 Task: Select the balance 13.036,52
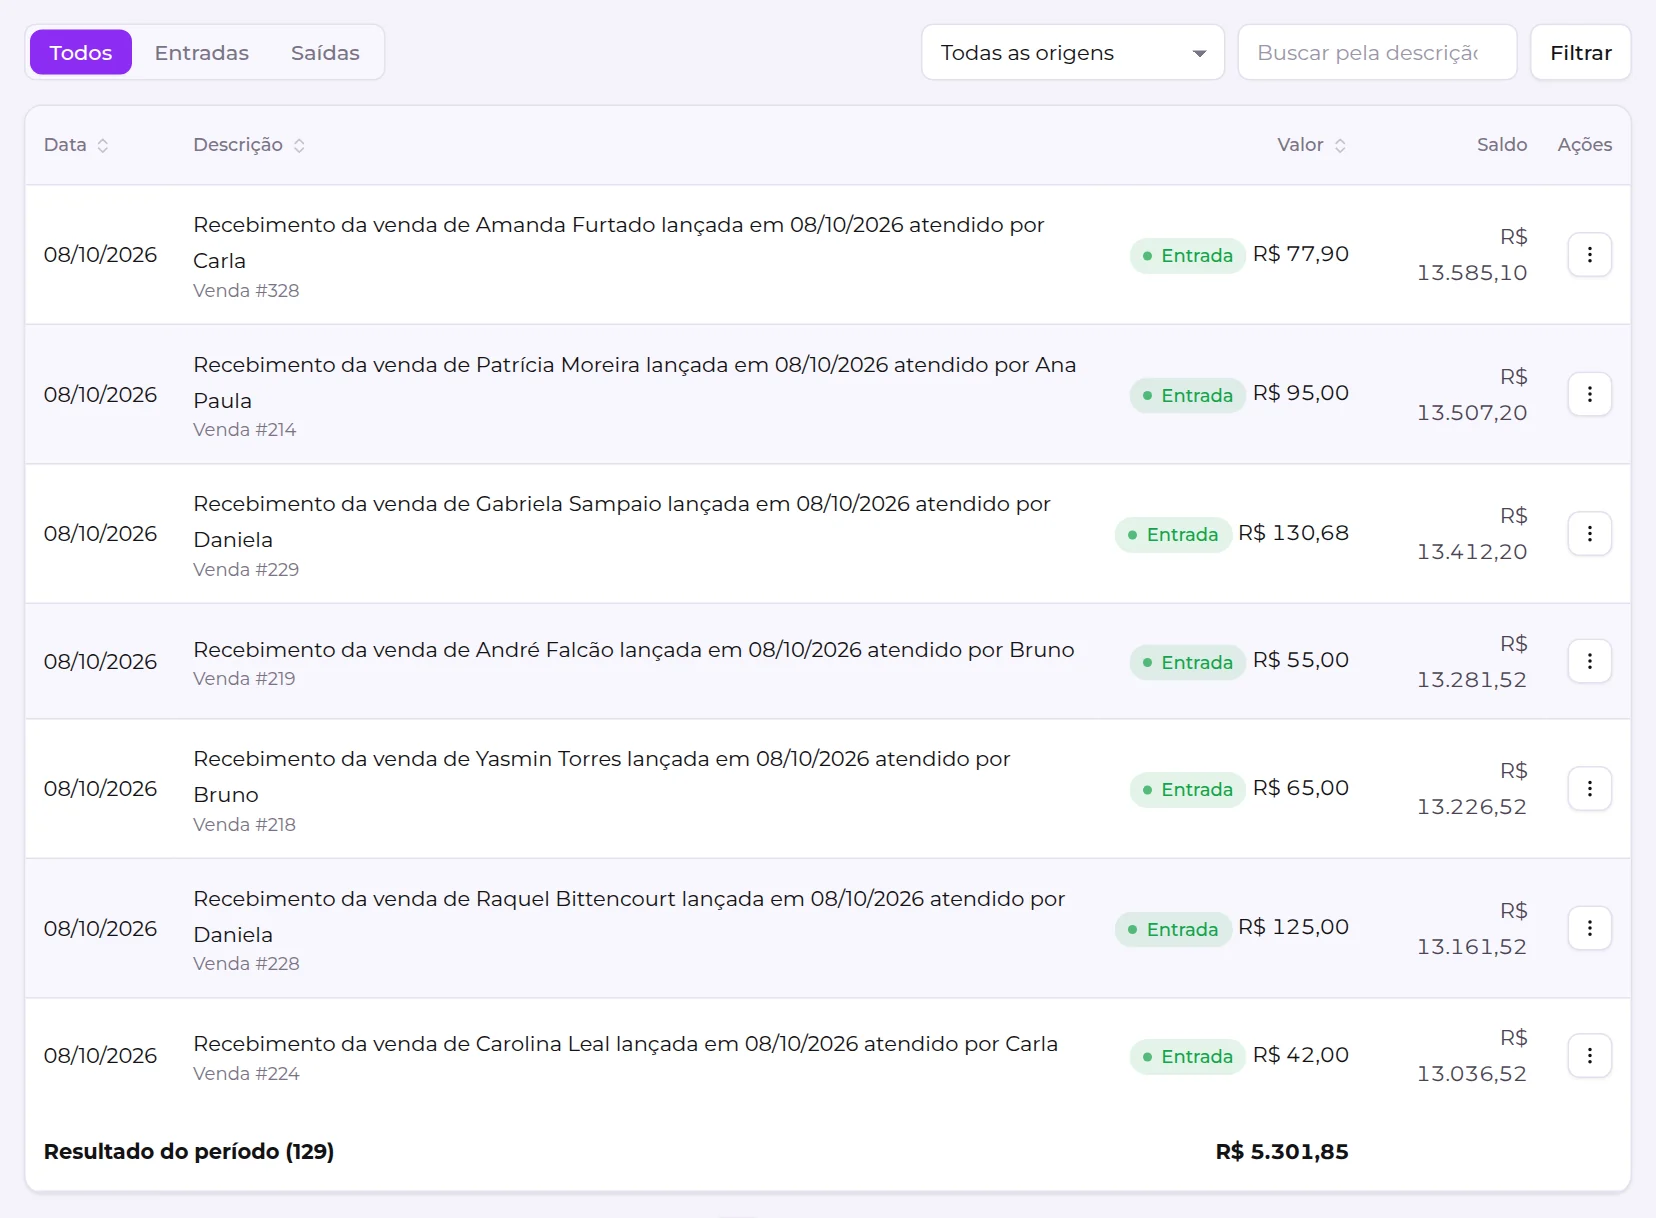tap(1472, 1073)
